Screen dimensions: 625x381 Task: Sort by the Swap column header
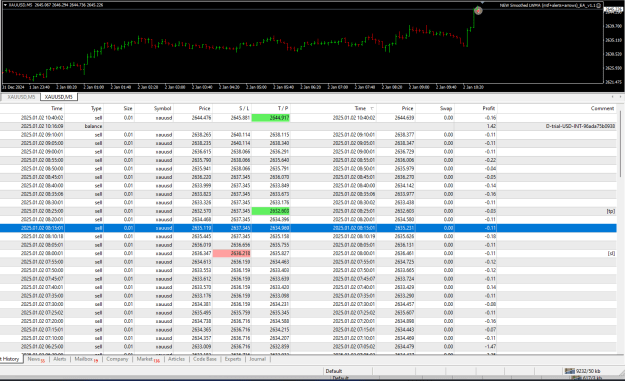point(446,108)
